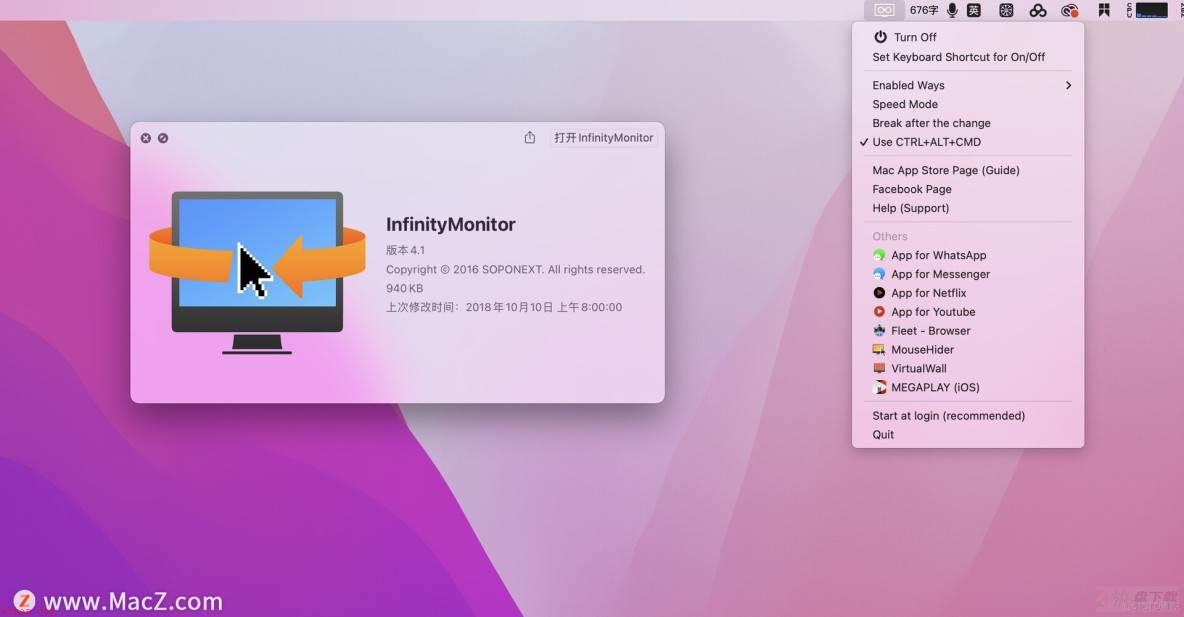The image size is (1184, 617).
Task: Click the VirtualWall icon
Action: pos(879,369)
